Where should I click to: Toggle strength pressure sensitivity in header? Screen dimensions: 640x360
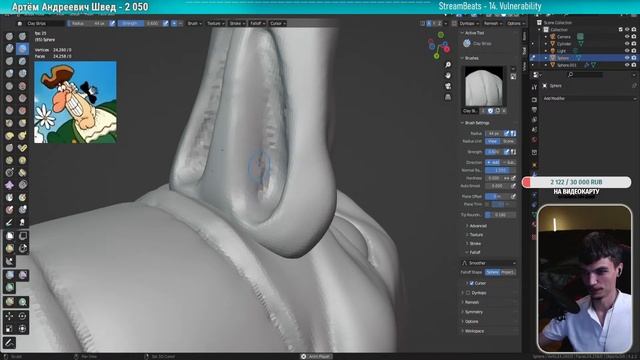(x=165, y=23)
